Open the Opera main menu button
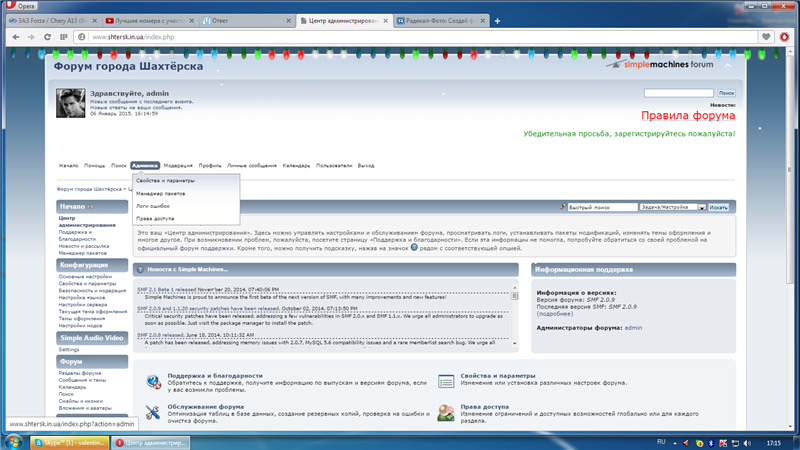Screen dimensions: 800x450 coord(21,6)
